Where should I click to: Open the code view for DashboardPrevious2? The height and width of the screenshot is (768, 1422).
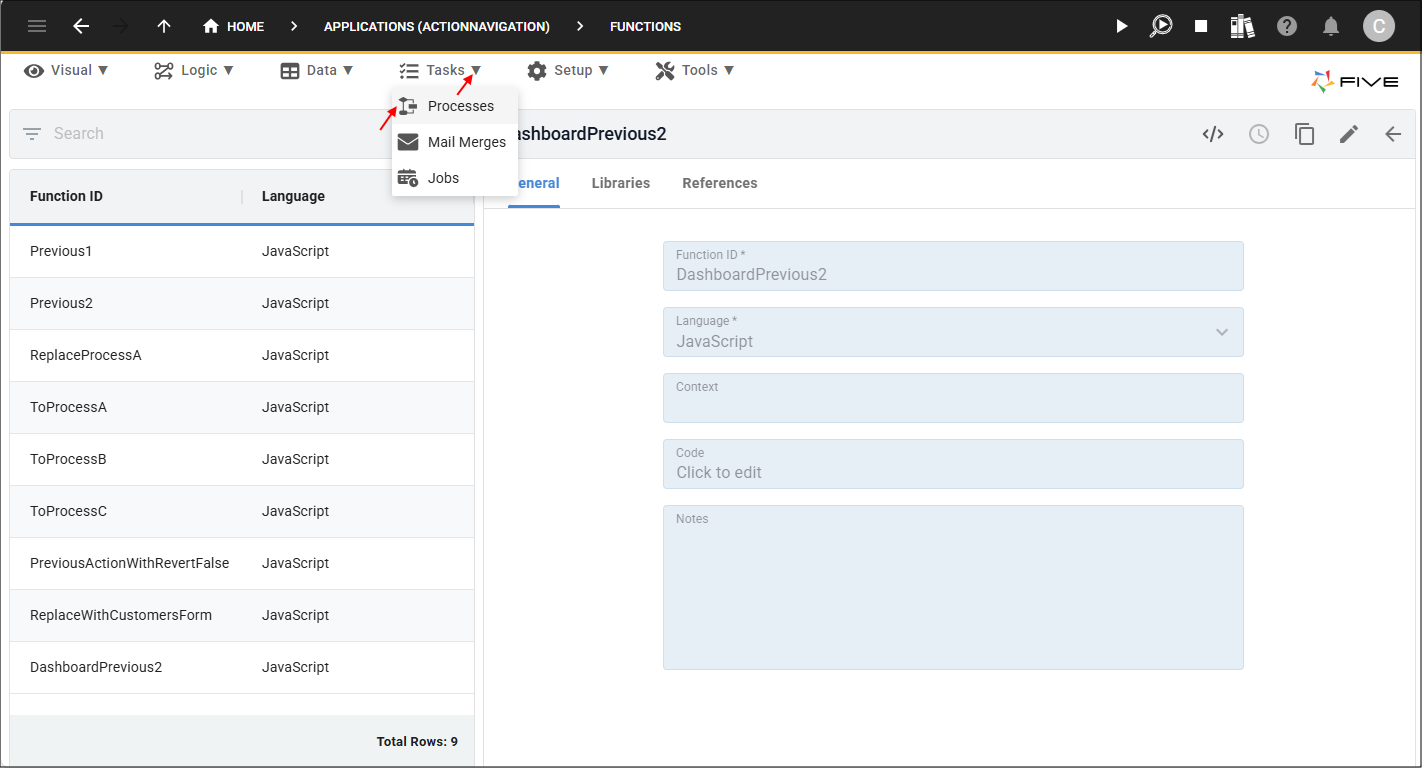(x=1213, y=133)
